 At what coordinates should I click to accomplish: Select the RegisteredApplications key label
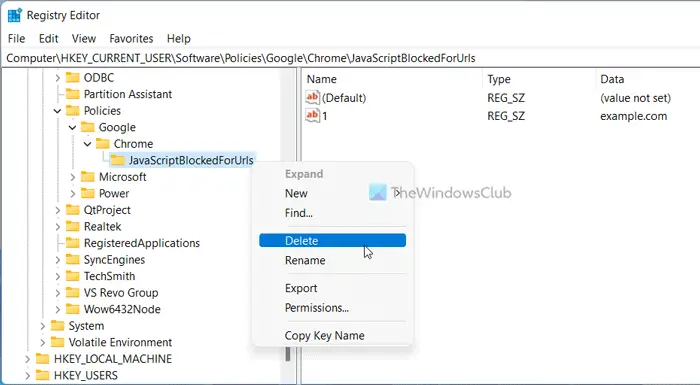142,243
